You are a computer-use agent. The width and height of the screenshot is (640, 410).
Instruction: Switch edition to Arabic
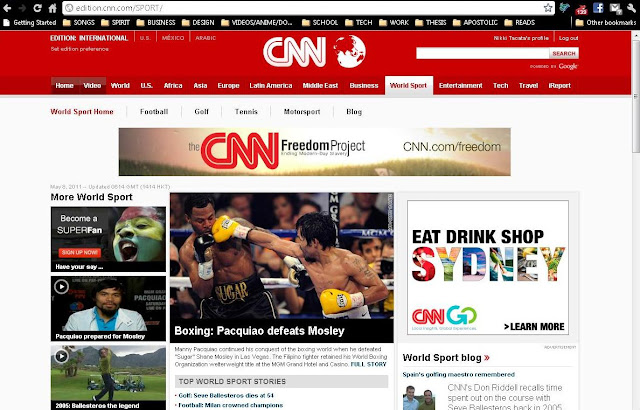[x=205, y=38]
